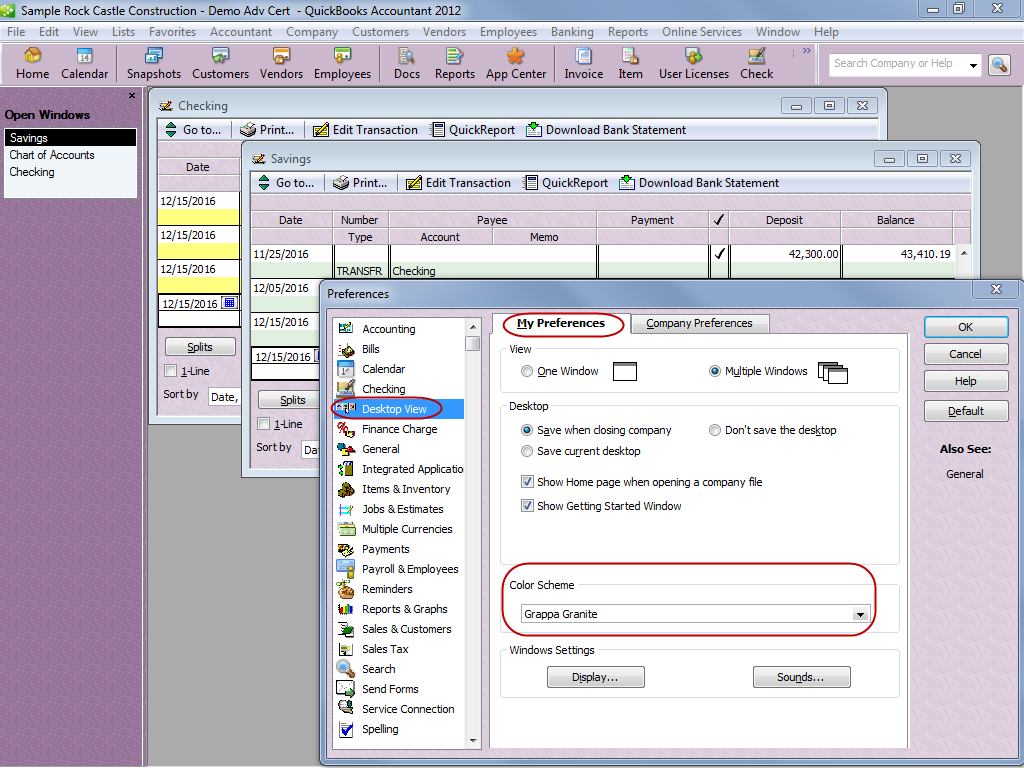The height and width of the screenshot is (768, 1024).
Task: Open the Display settings button
Action: pyautogui.click(x=596, y=677)
